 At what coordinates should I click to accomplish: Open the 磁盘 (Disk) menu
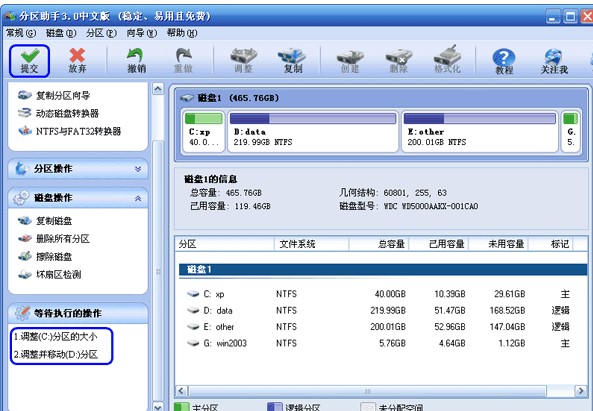pos(61,33)
